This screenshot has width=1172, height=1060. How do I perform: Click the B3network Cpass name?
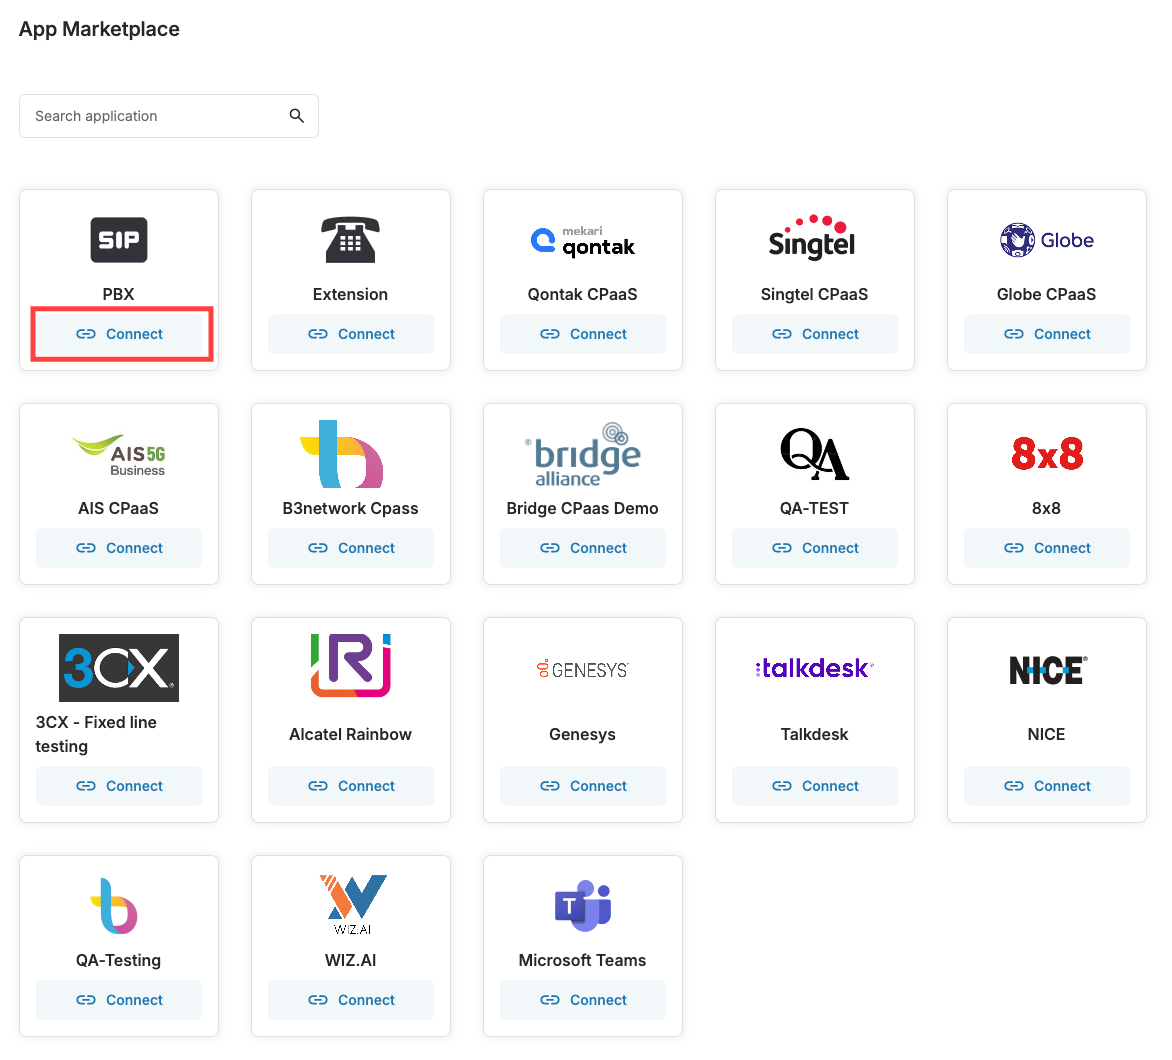tap(351, 508)
